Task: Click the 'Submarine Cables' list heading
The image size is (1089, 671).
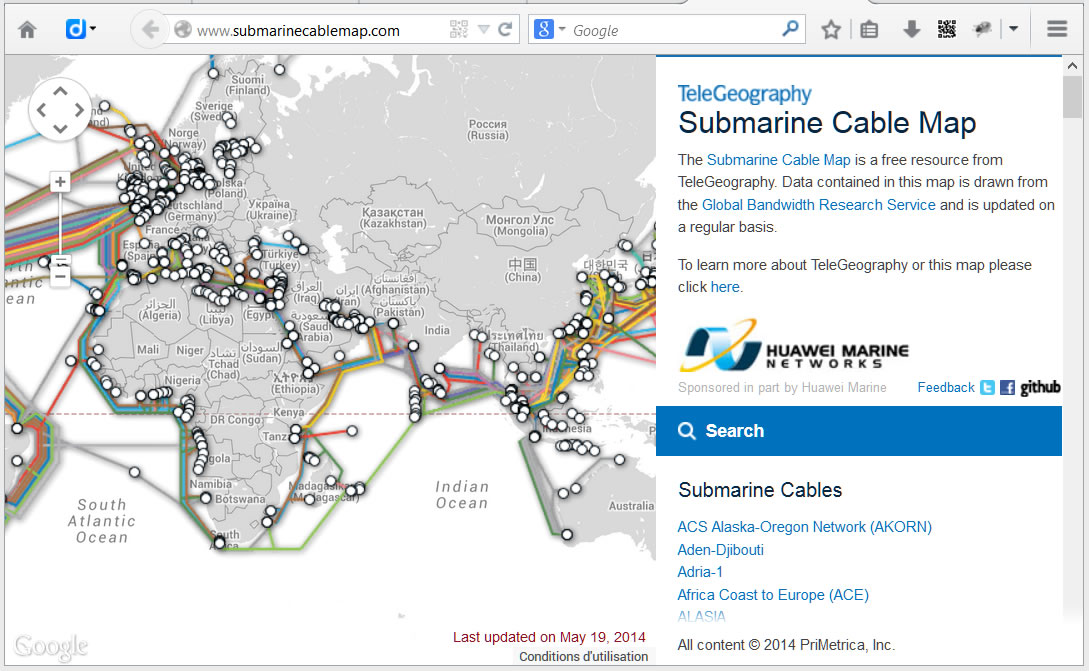Action: [760, 490]
